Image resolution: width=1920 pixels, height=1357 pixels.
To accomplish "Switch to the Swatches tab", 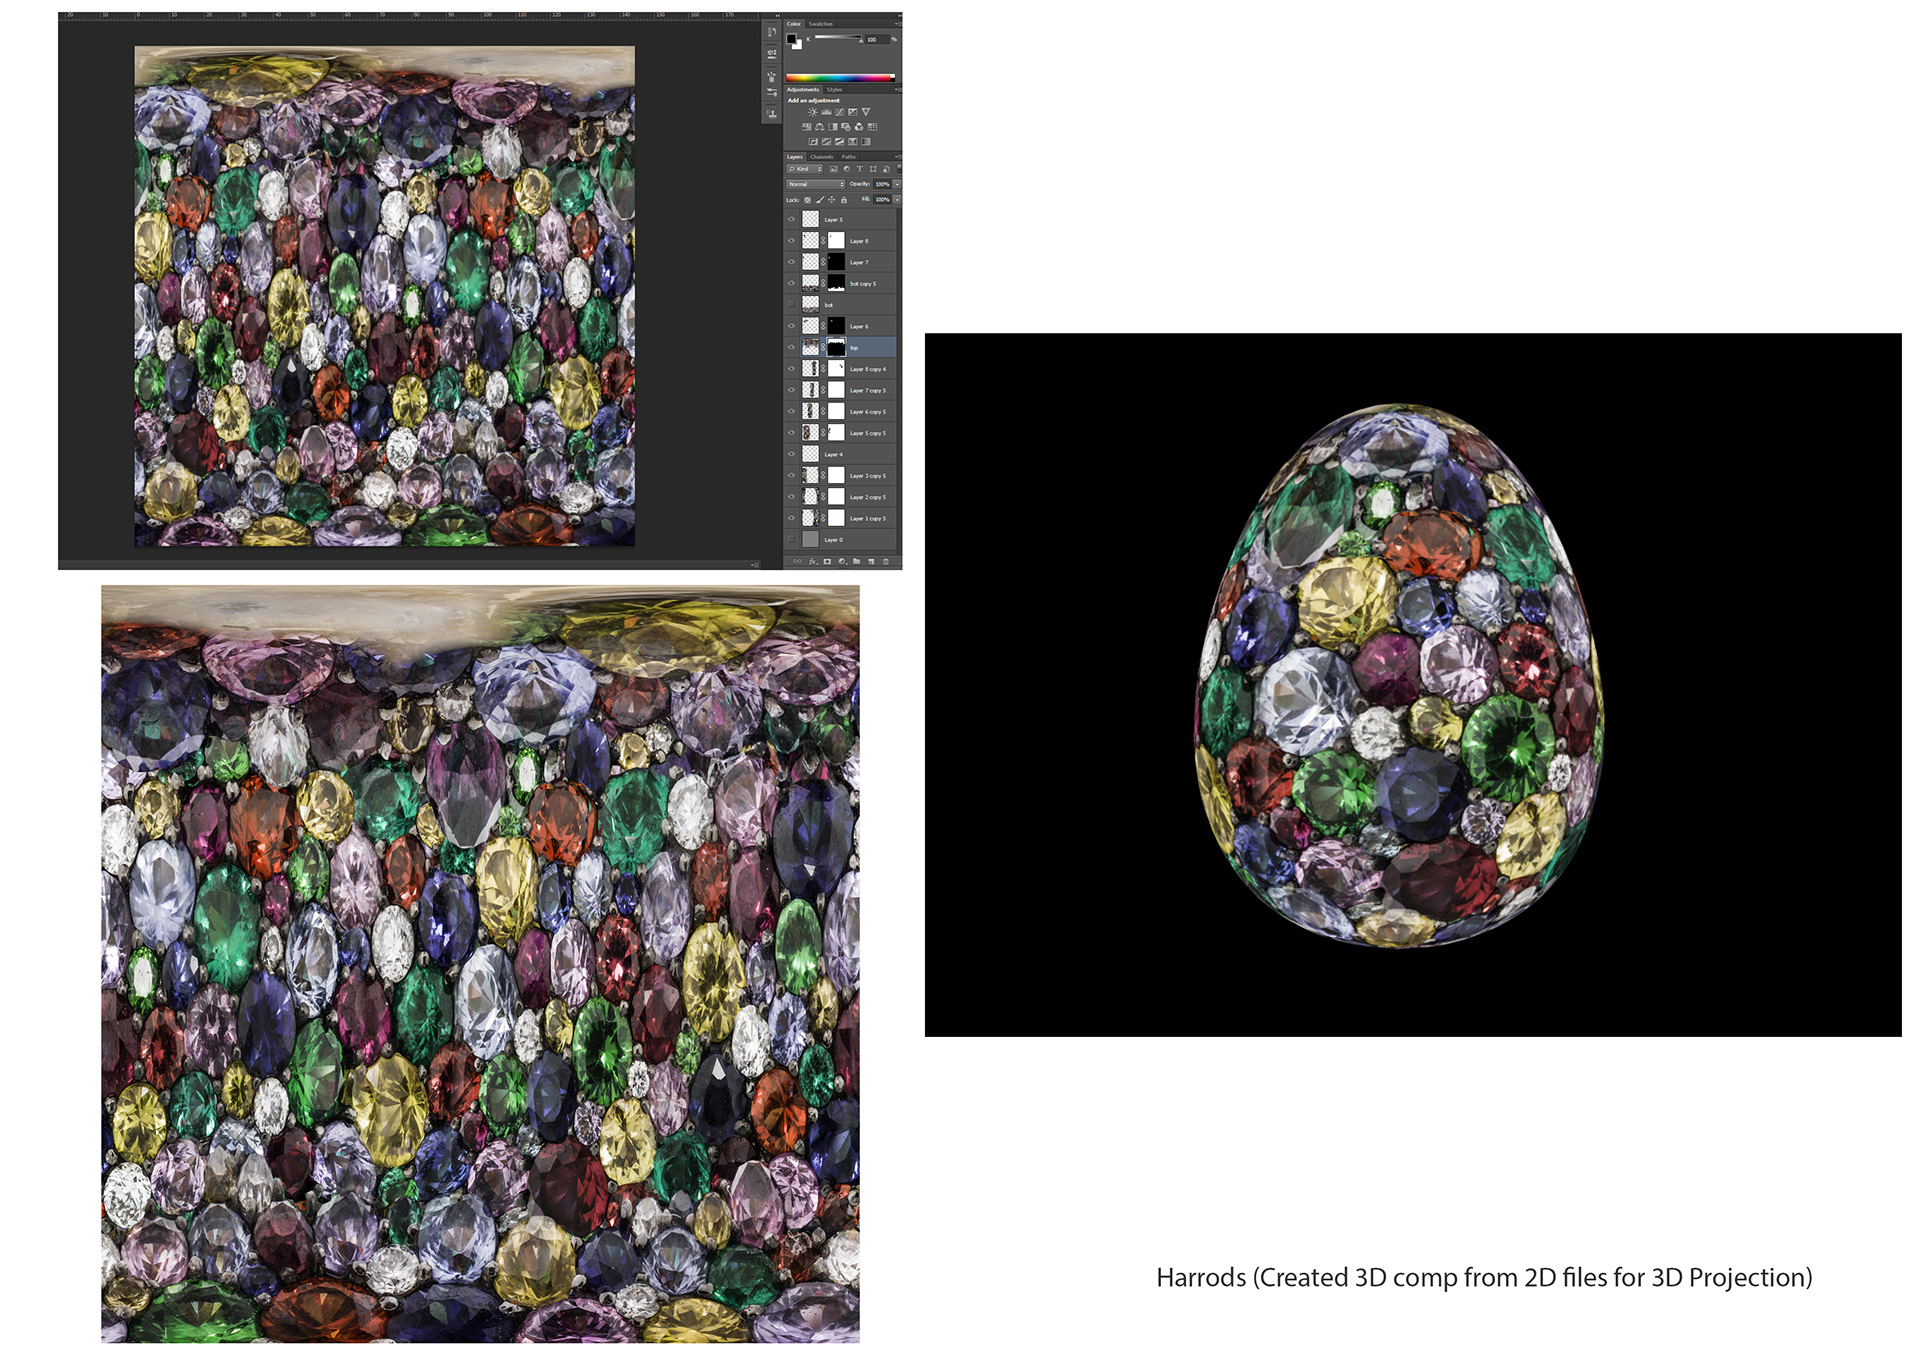I will pyautogui.click(x=821, y=24).
